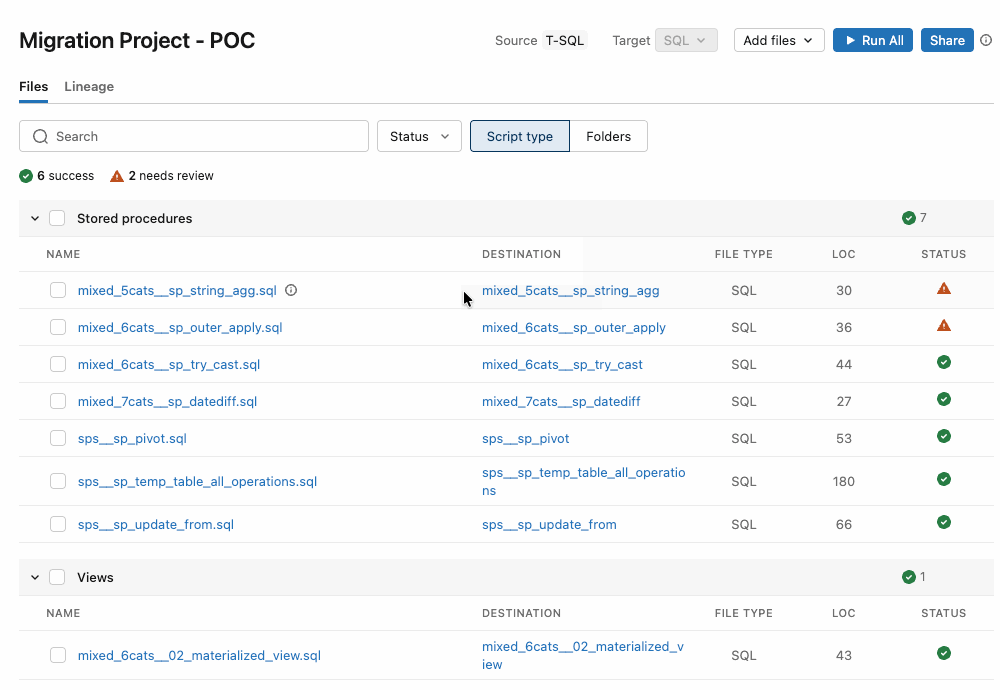Click success status icon for mixed_6cats__02_materialized_view row
This screenshot has height=690, width=1000.
click(944, 653)
